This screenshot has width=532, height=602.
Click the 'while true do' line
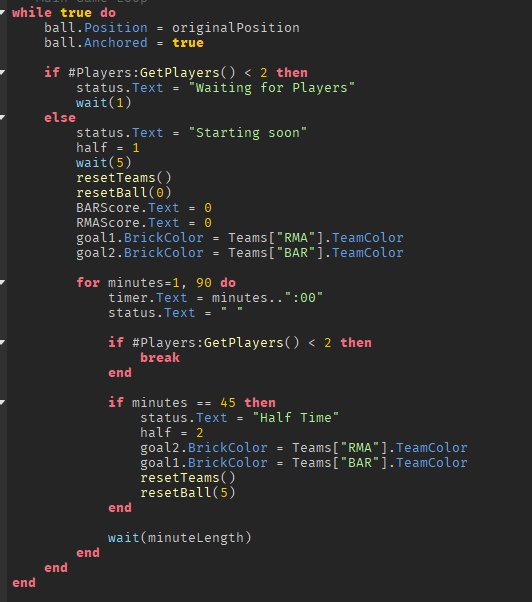[64, 13]
